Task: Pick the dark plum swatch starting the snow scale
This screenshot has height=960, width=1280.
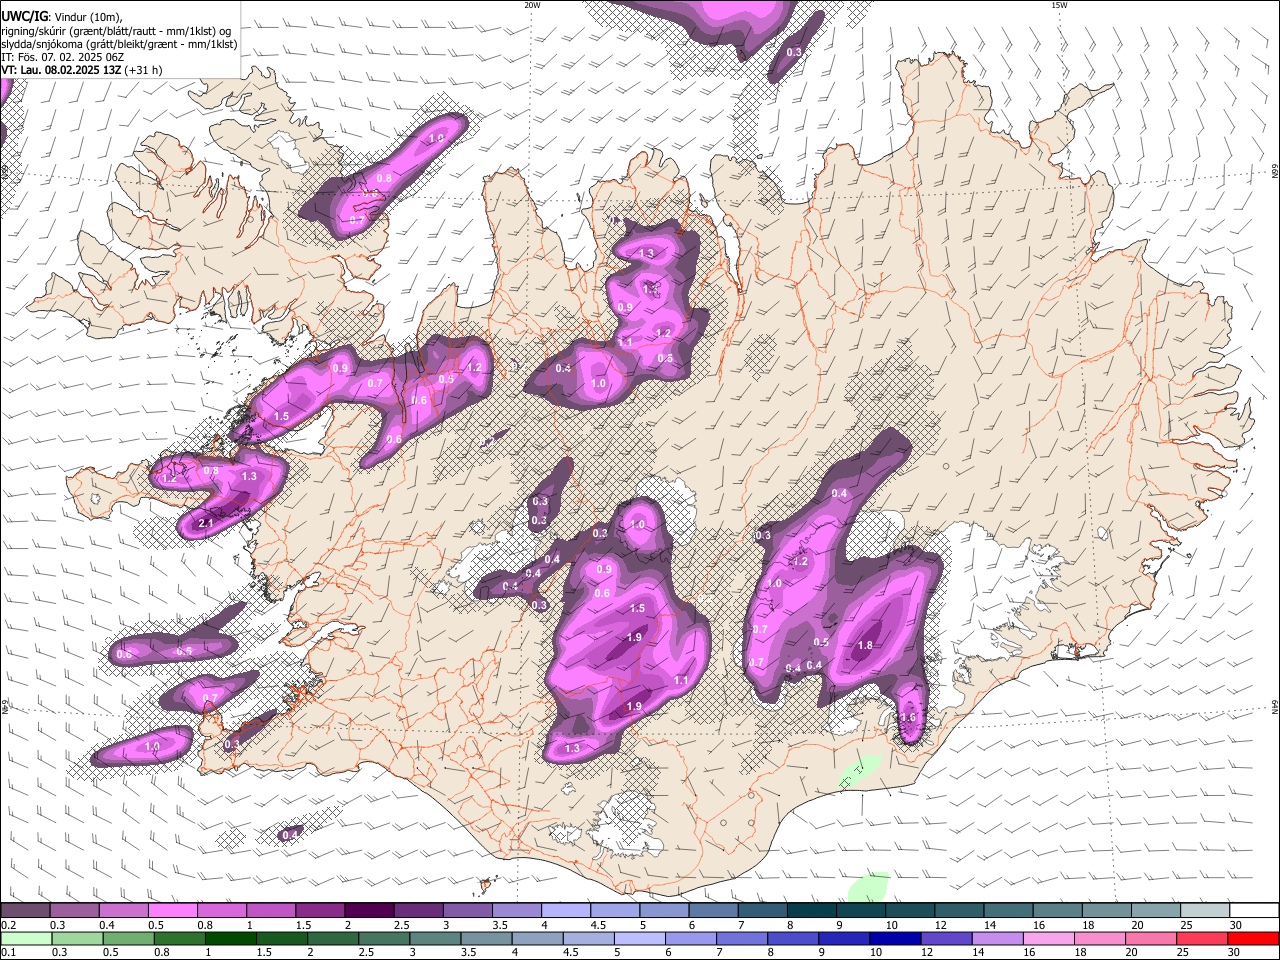Action: point(25,910)
